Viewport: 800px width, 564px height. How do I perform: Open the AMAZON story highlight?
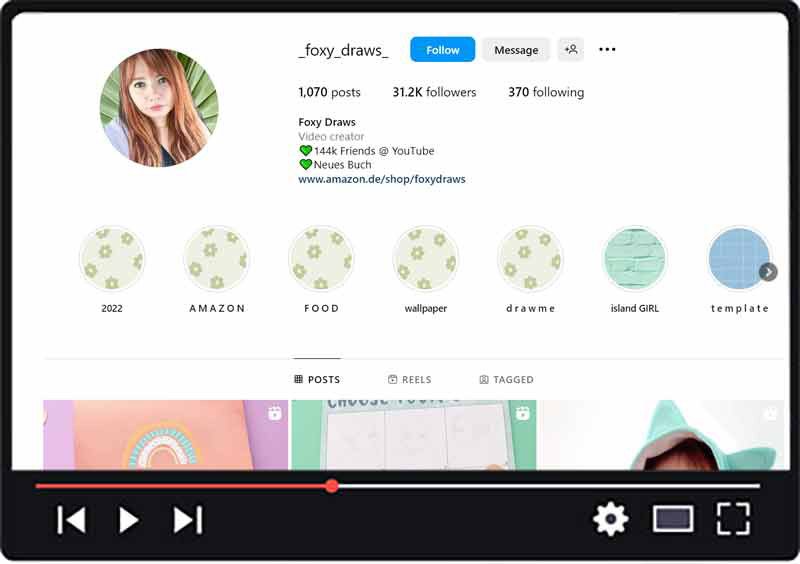pos(217,259)
